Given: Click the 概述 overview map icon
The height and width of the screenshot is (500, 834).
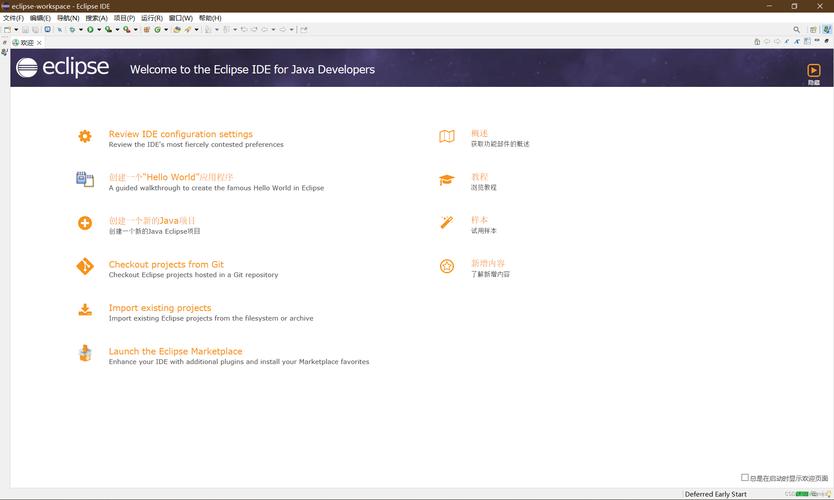Looking at the screenshot, I should coord(447,136).
